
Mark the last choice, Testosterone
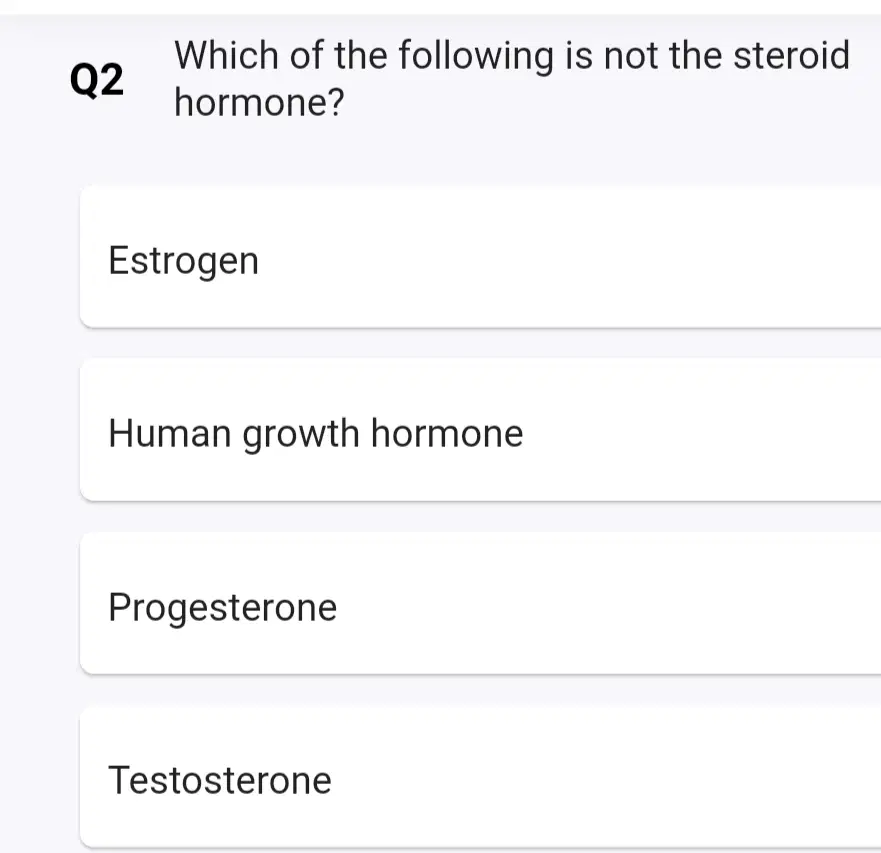click(x=480, y=777)
